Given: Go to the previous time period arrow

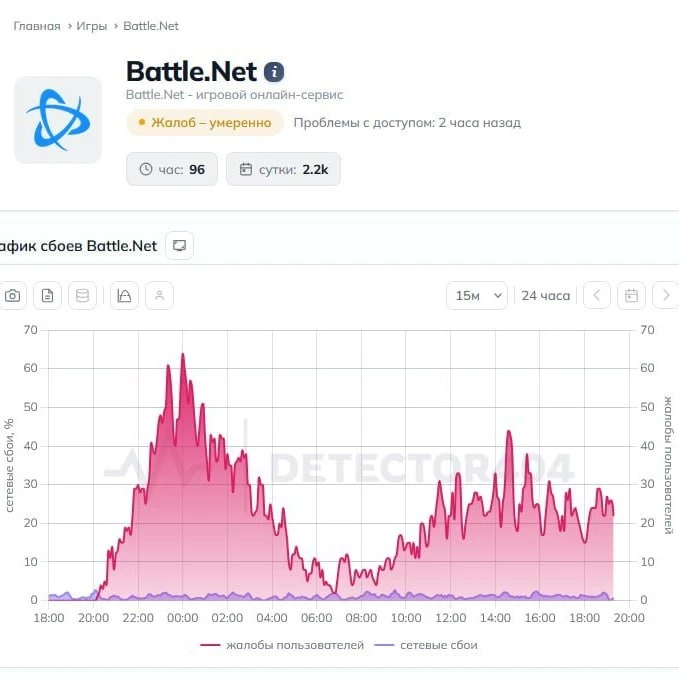Looking at the screenshot, I should [597, 296].
